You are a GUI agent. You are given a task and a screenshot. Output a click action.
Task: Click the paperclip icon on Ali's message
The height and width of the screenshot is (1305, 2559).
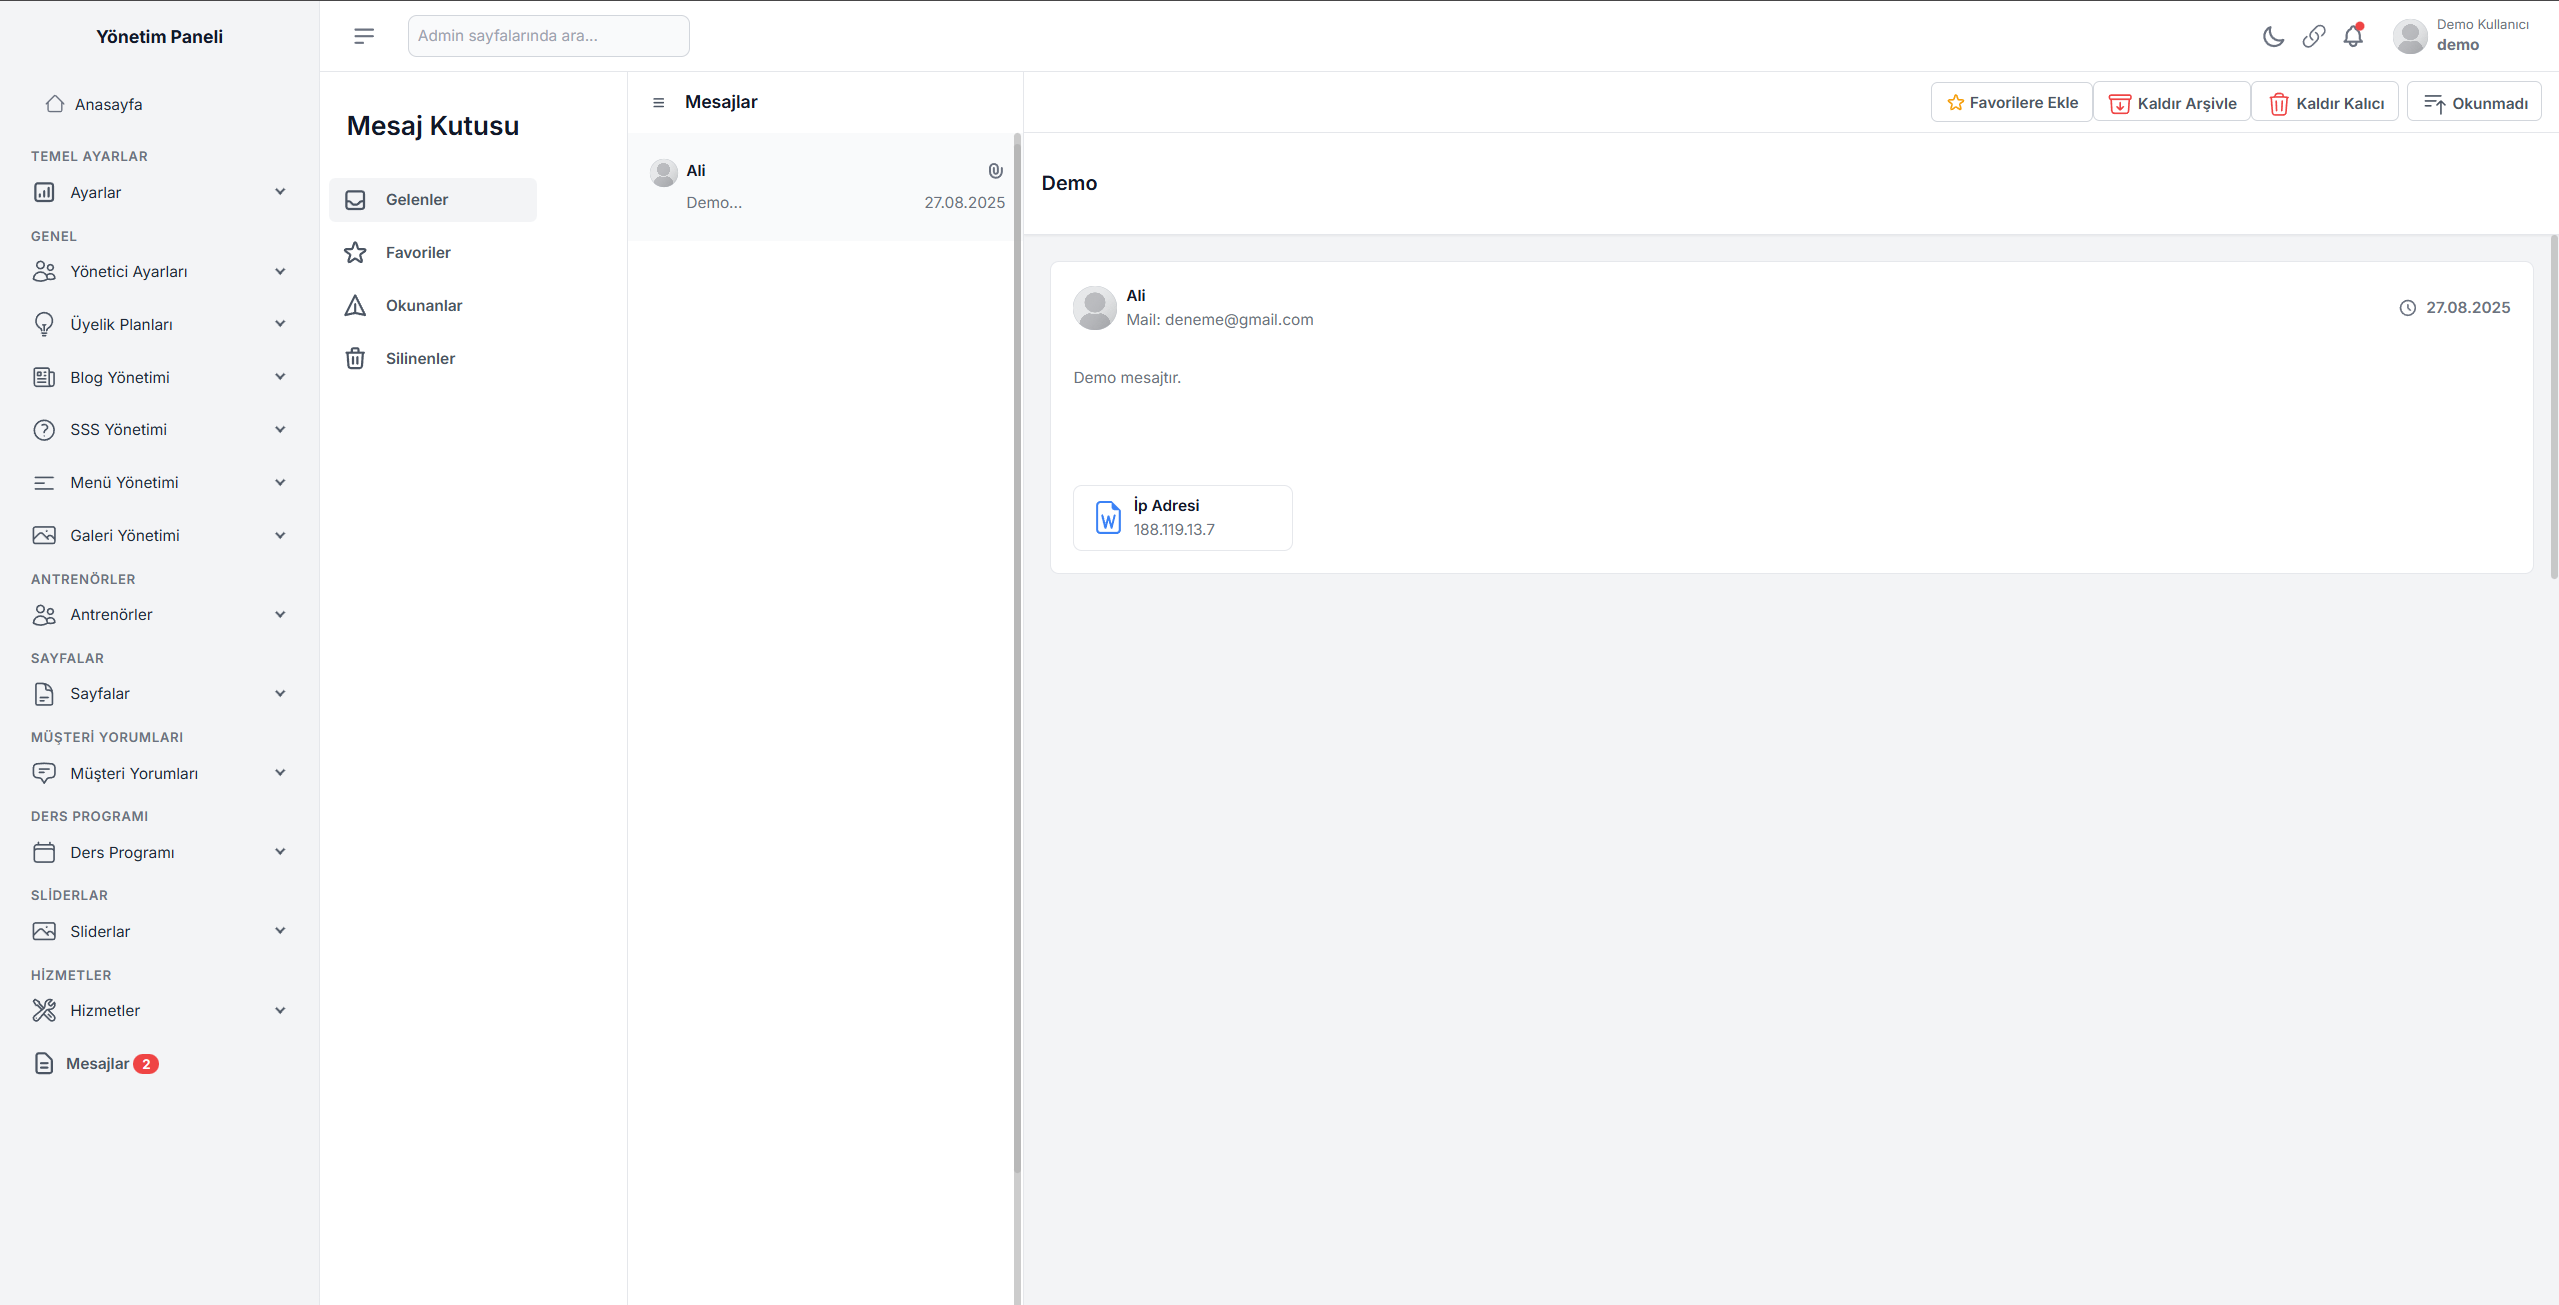pyautogui.click(x=995, y=171)
